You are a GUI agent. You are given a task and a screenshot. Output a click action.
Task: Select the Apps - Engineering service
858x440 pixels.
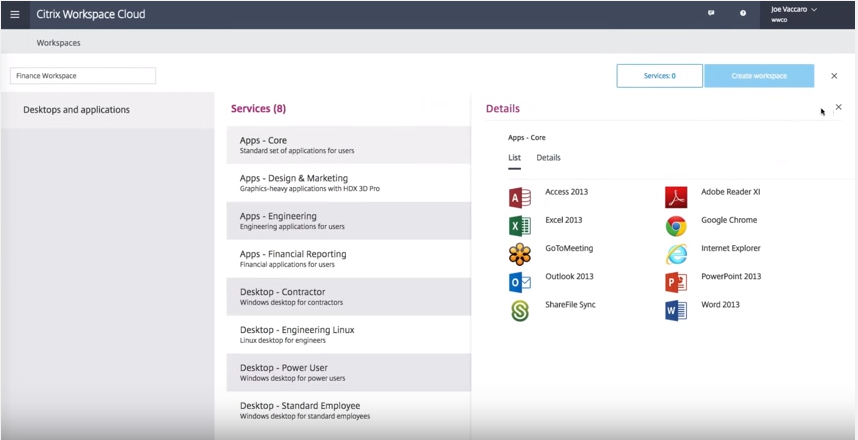[x=349, y=221]
